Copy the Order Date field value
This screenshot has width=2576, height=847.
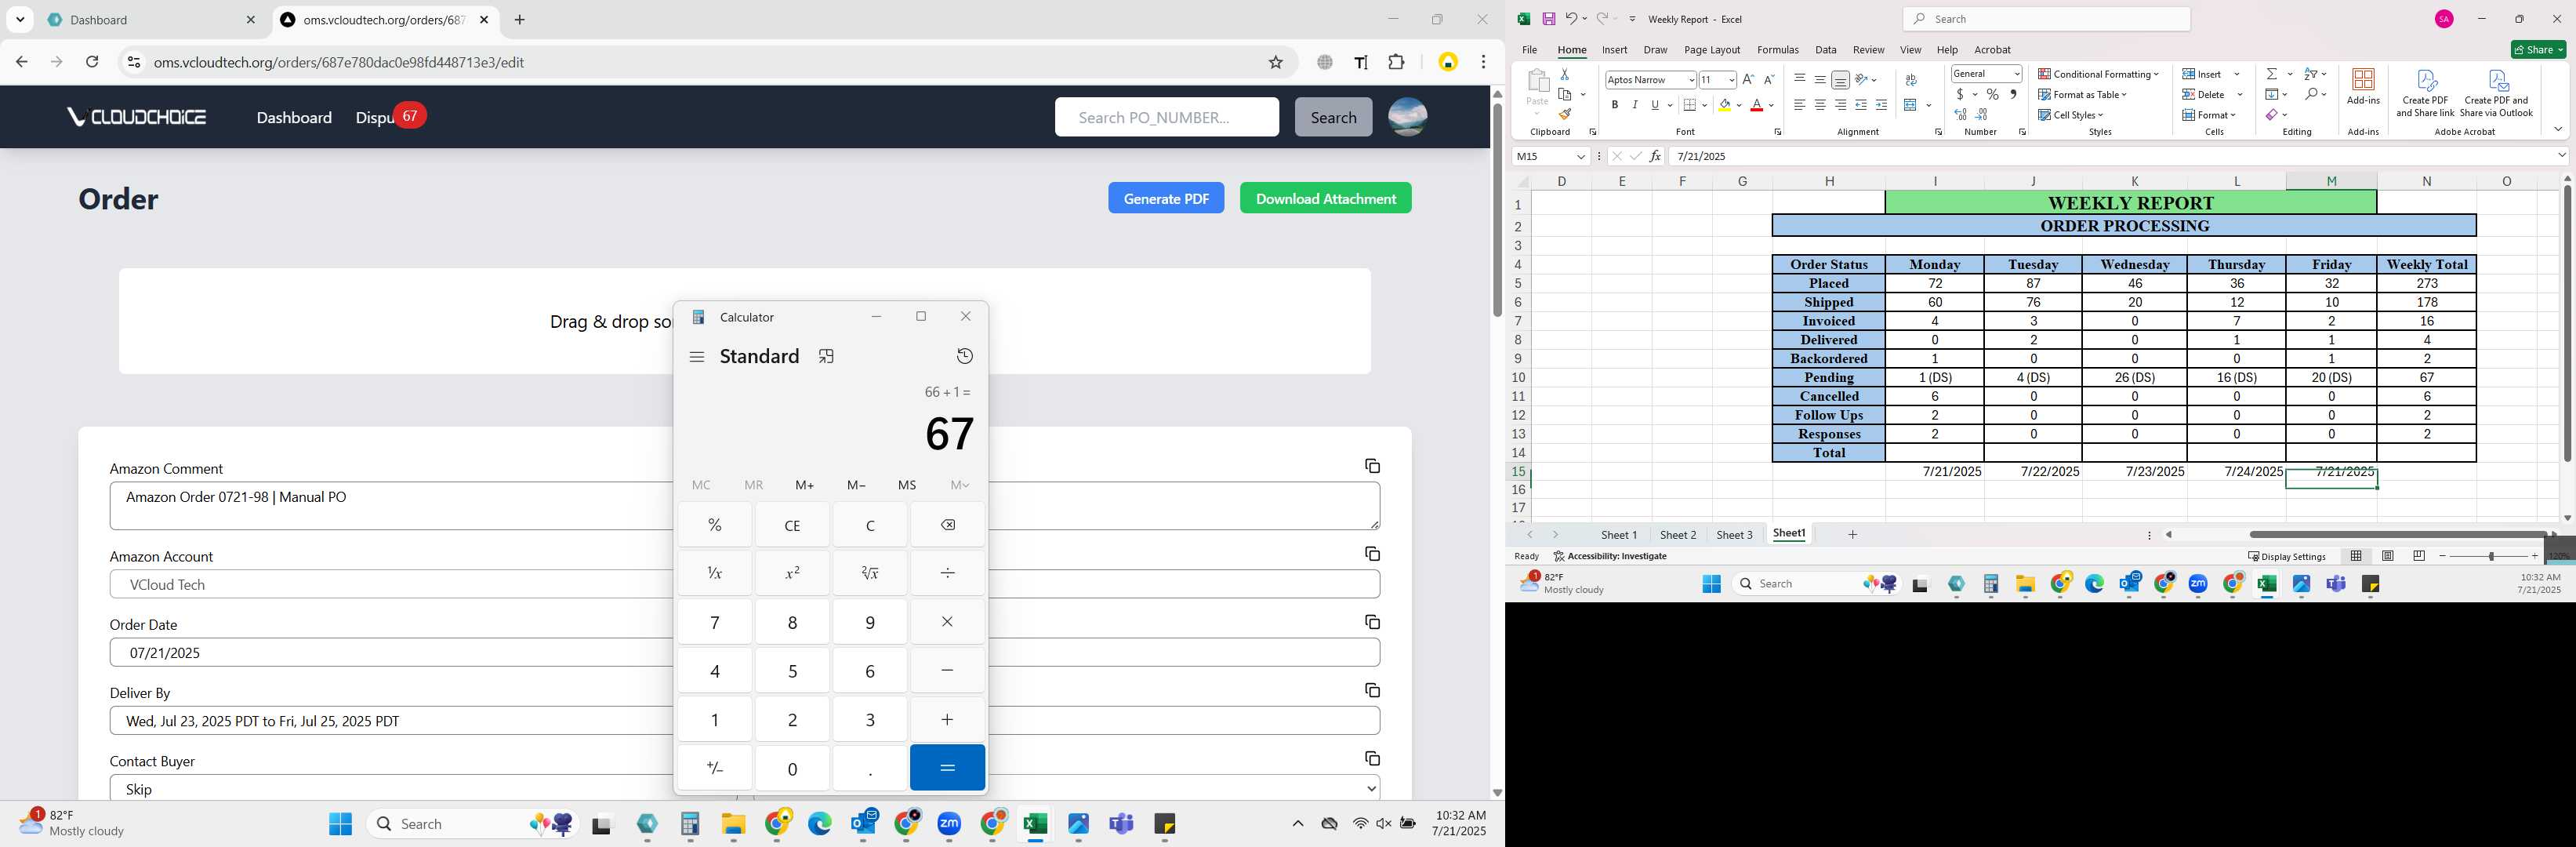[1372, 622]
